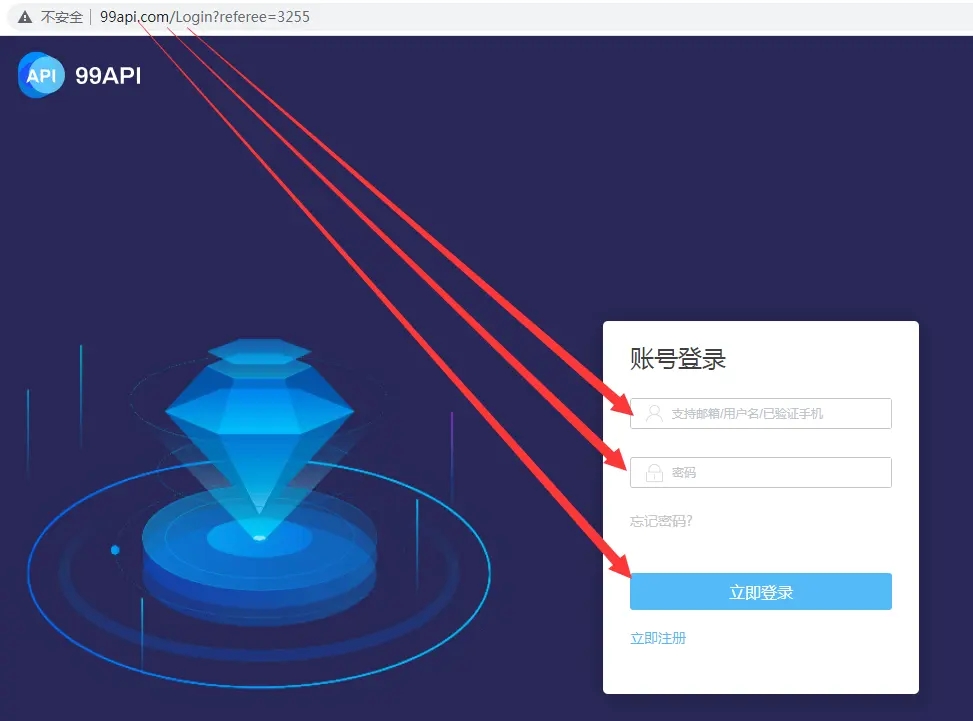Click the 99API brand name text
Screen dimensions: 973x721
click(x=108, y=76)
